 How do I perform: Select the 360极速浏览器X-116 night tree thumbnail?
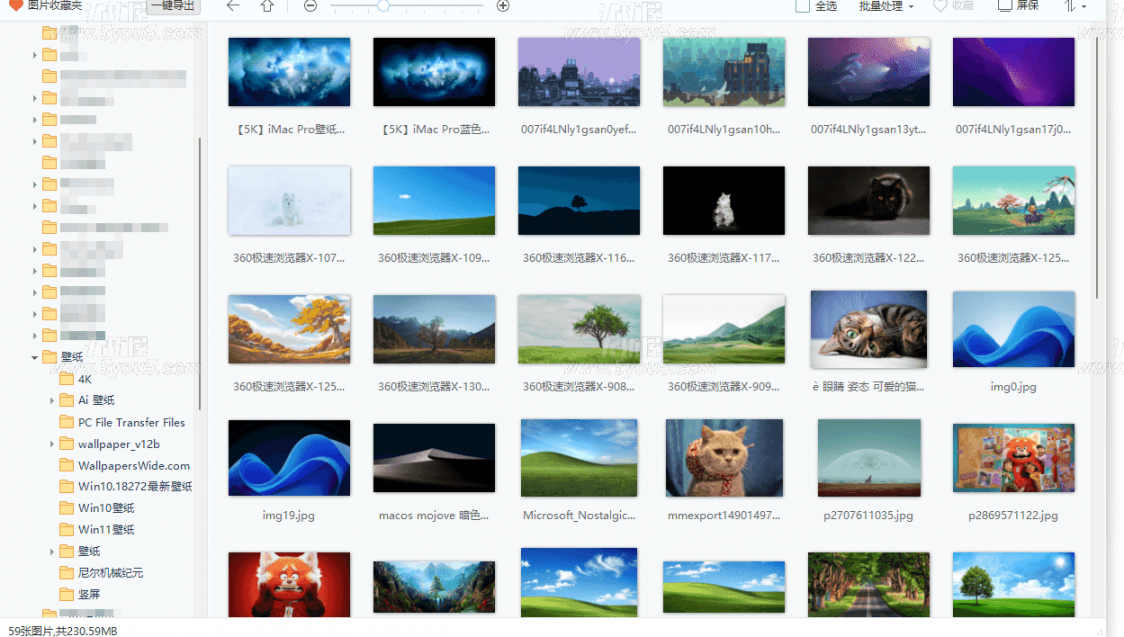pos(578,201)
